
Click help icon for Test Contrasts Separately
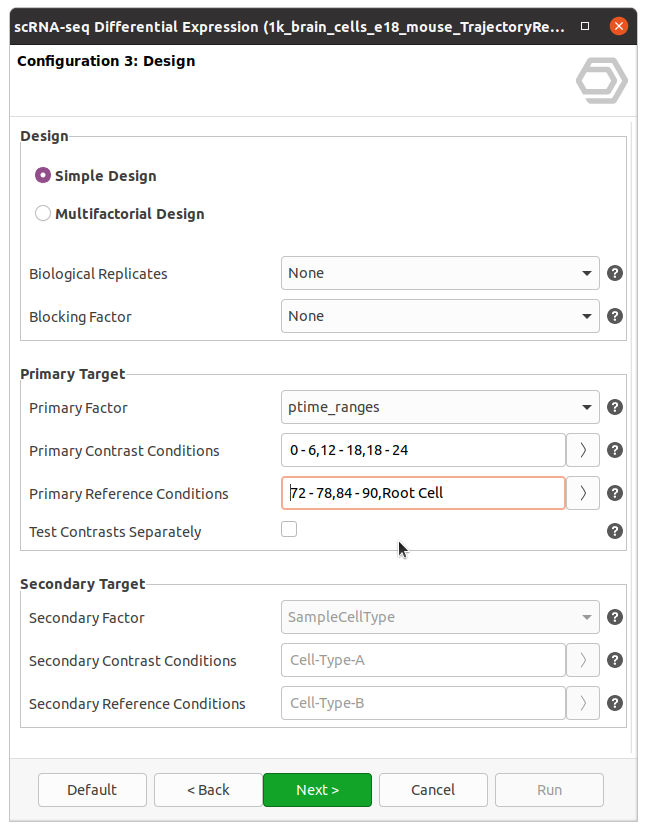pyautogui.click(x=615, y=531)
